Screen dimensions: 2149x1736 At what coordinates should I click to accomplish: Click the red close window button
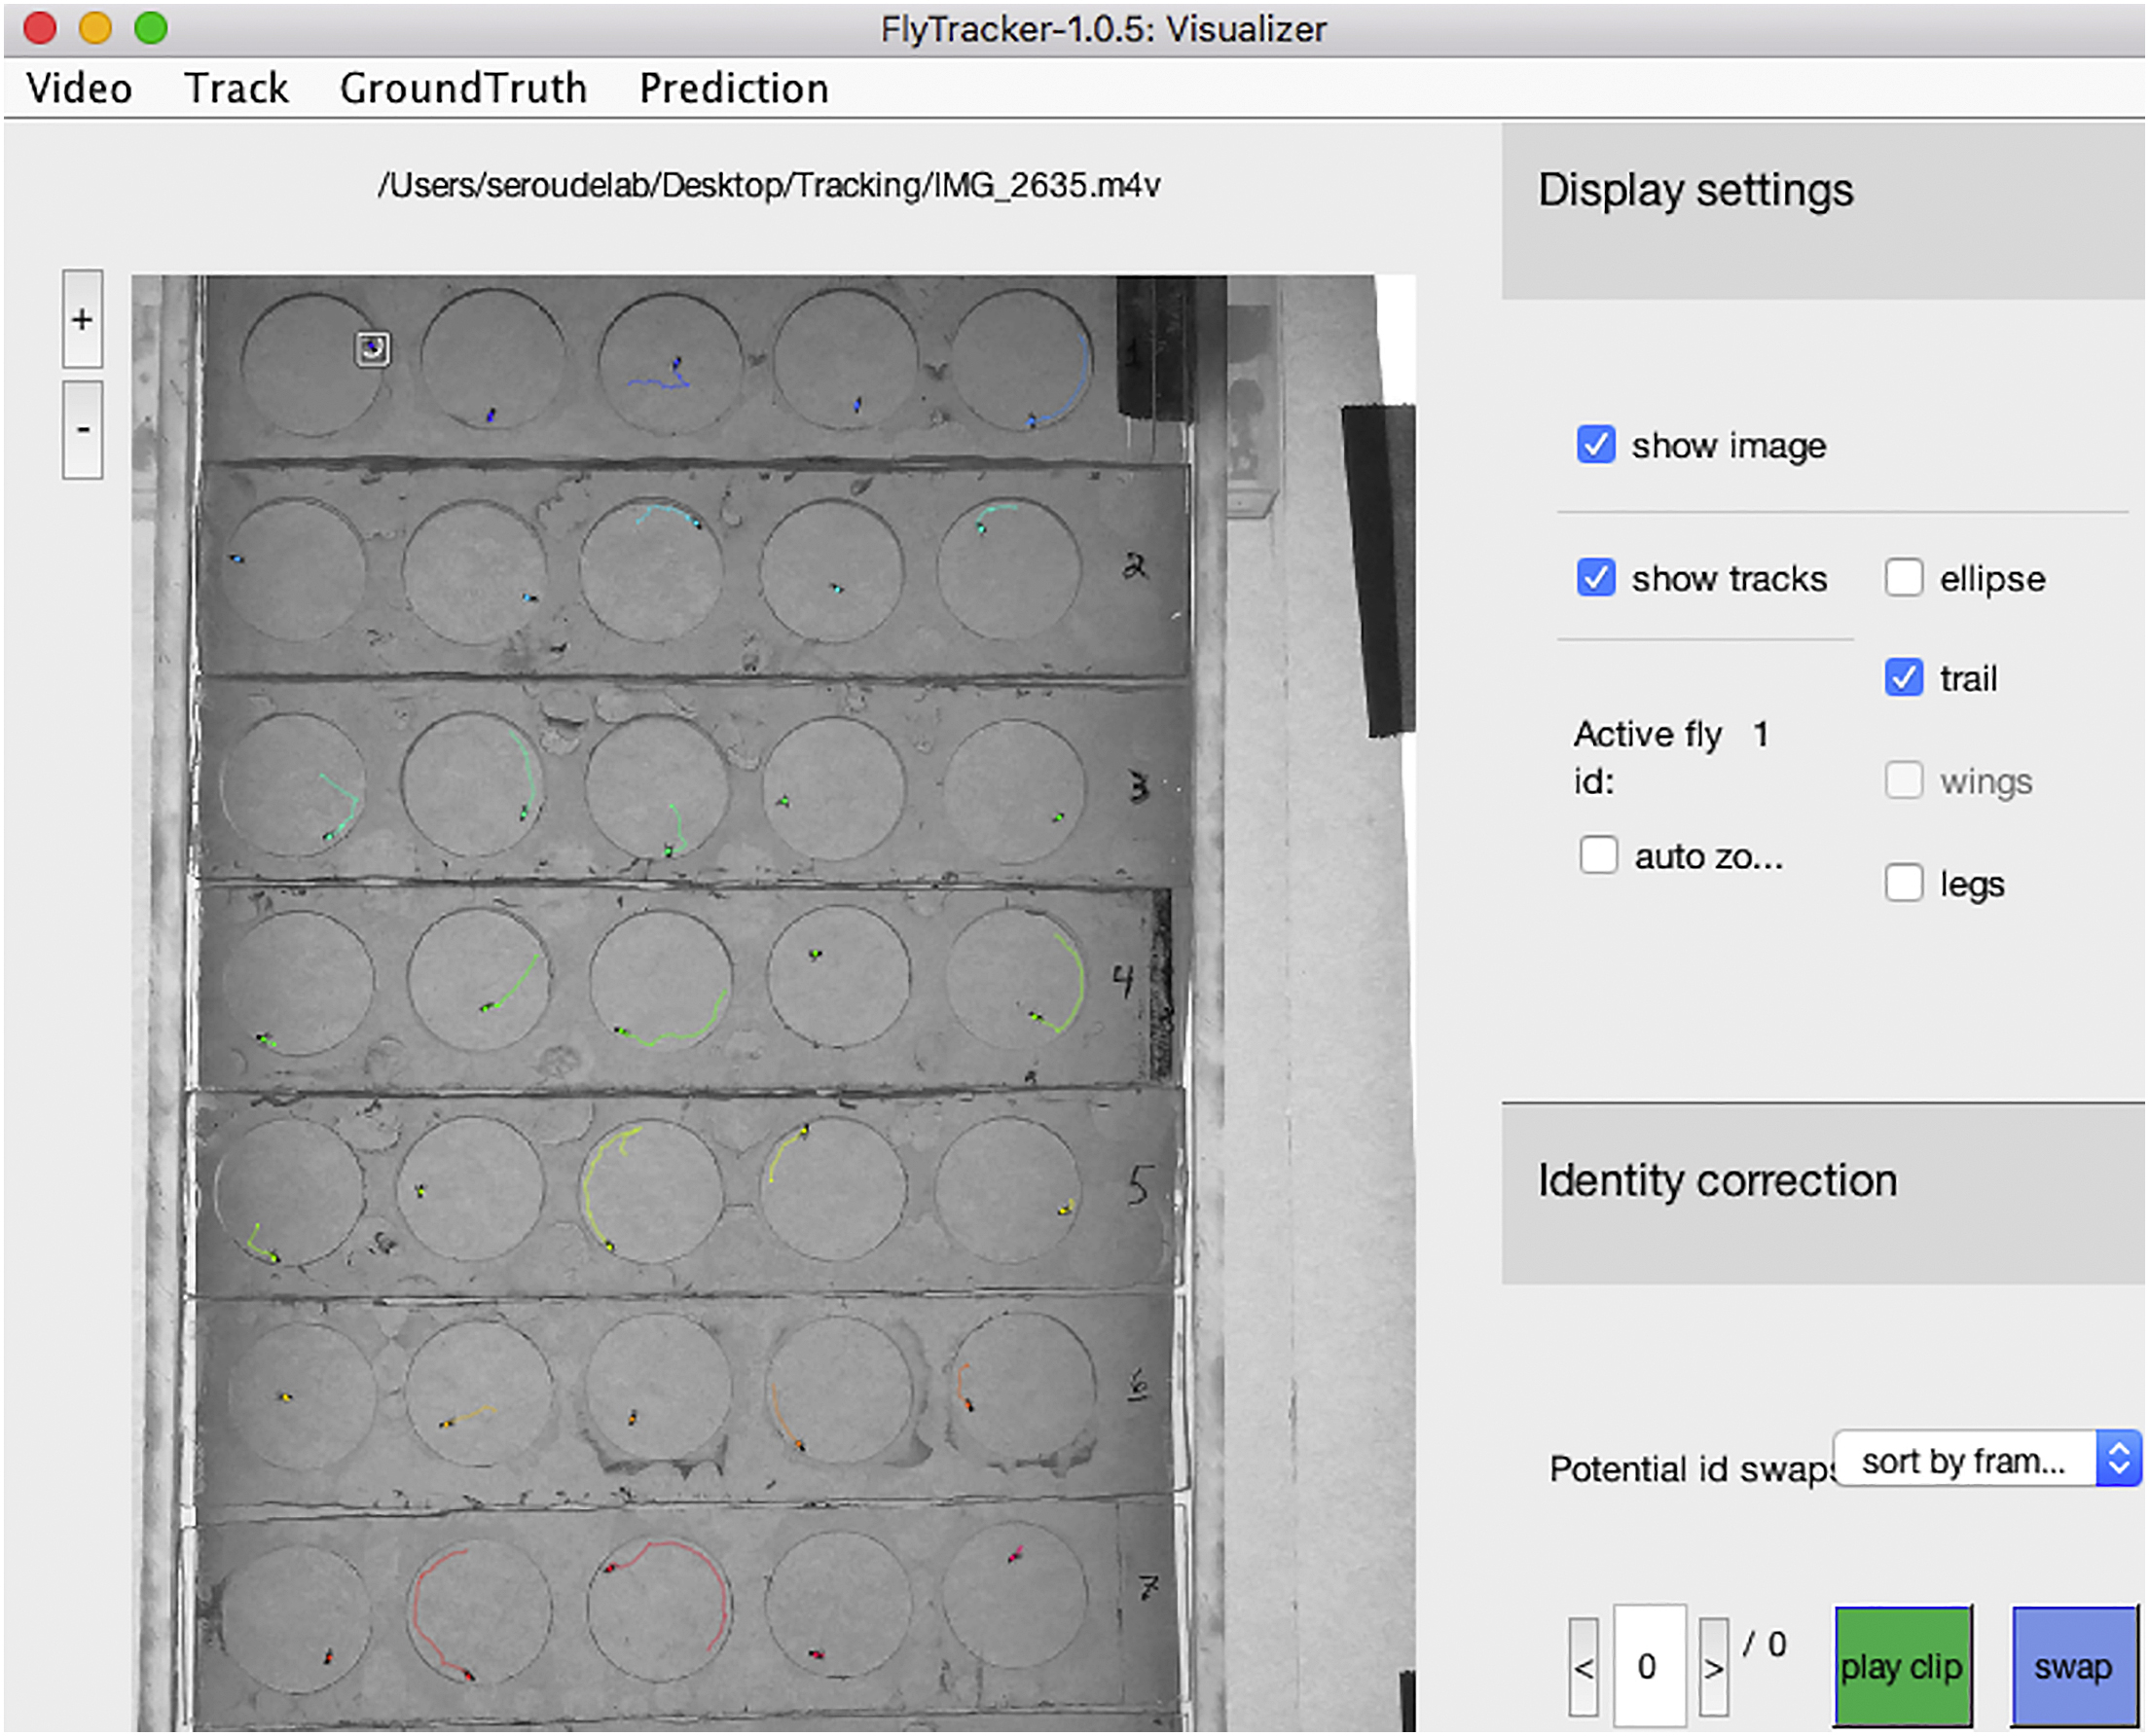click(x=40, y=28)
